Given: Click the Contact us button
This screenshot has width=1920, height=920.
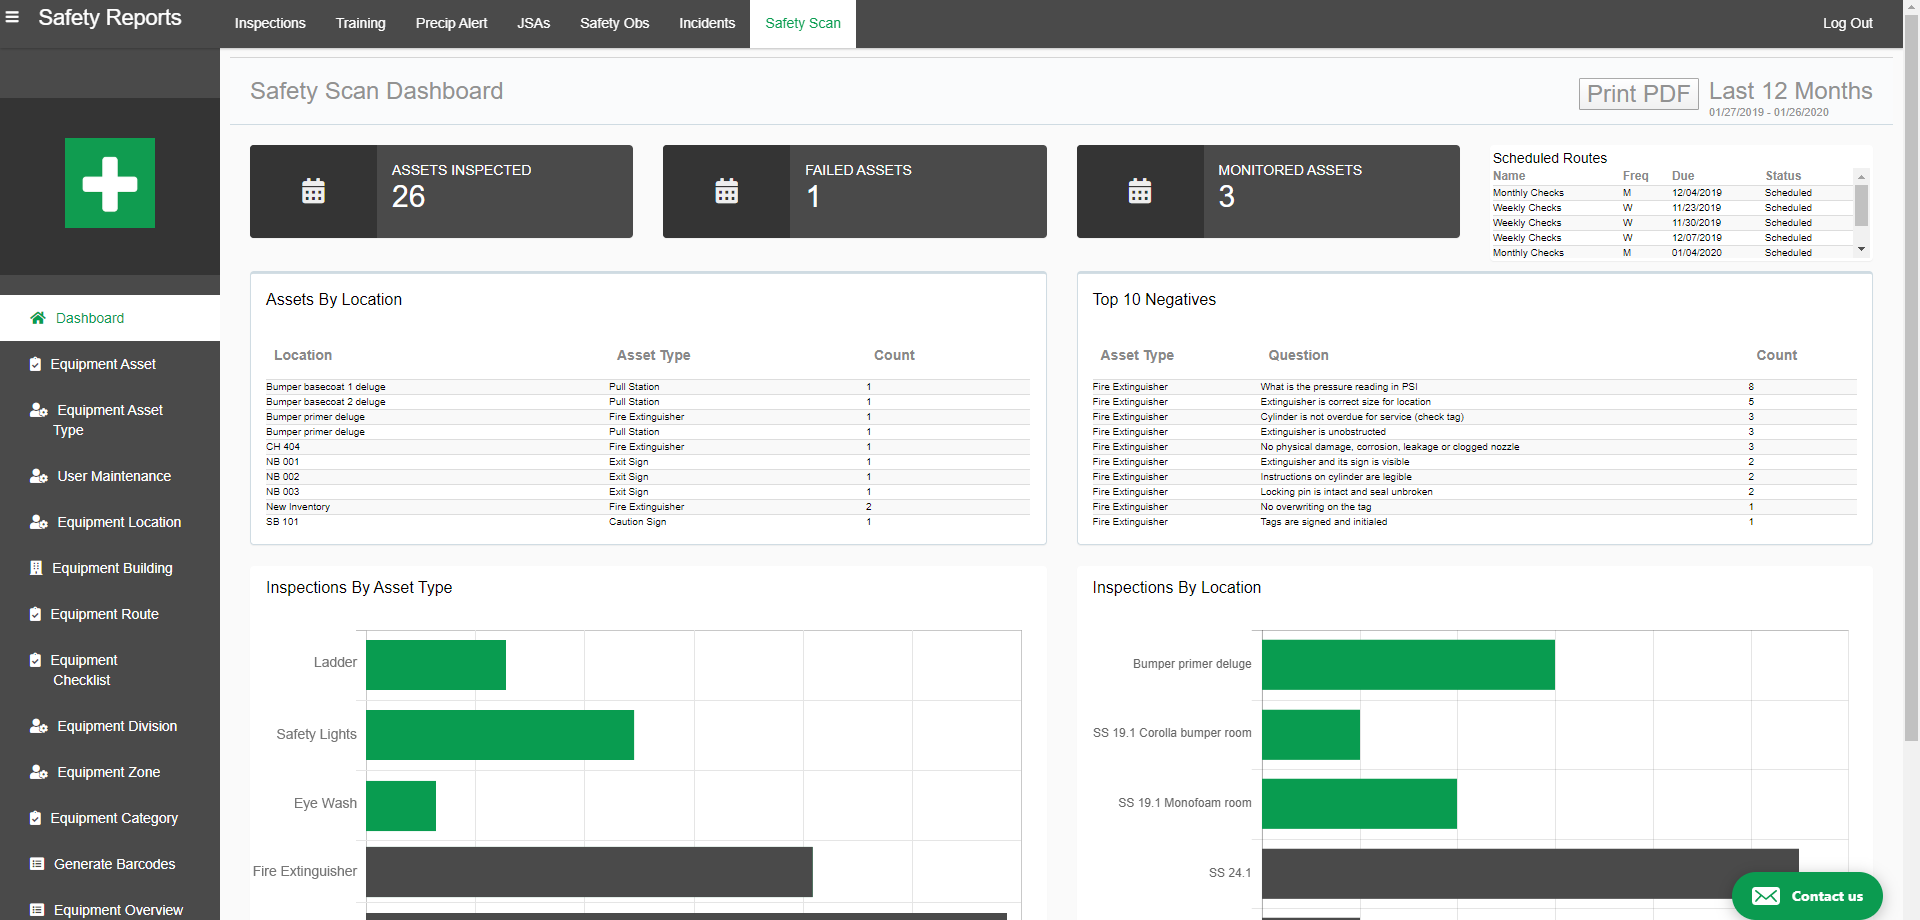Looking at the screenshot, I should (x=1807, y=896).
